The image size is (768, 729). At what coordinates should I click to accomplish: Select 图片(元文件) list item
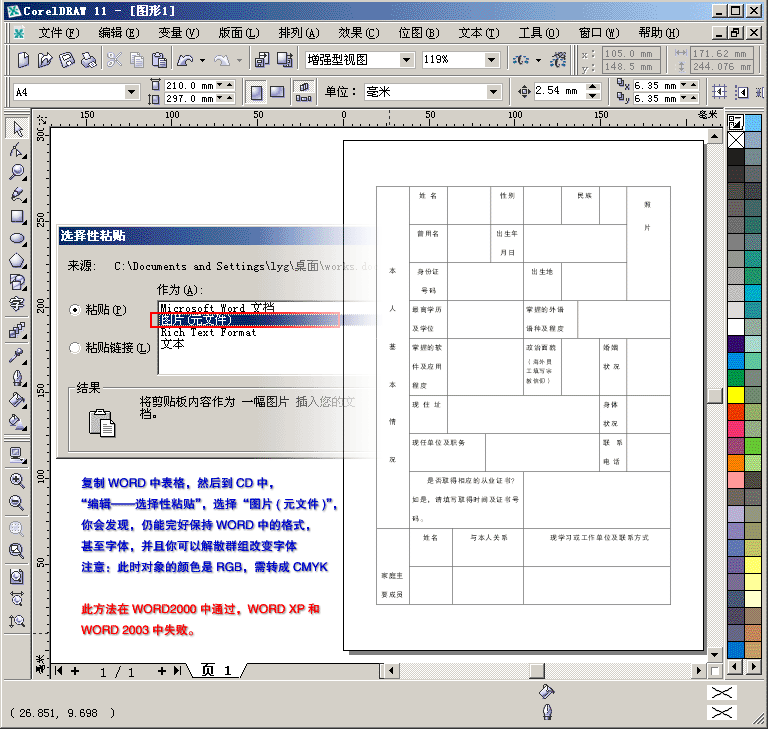250,320
